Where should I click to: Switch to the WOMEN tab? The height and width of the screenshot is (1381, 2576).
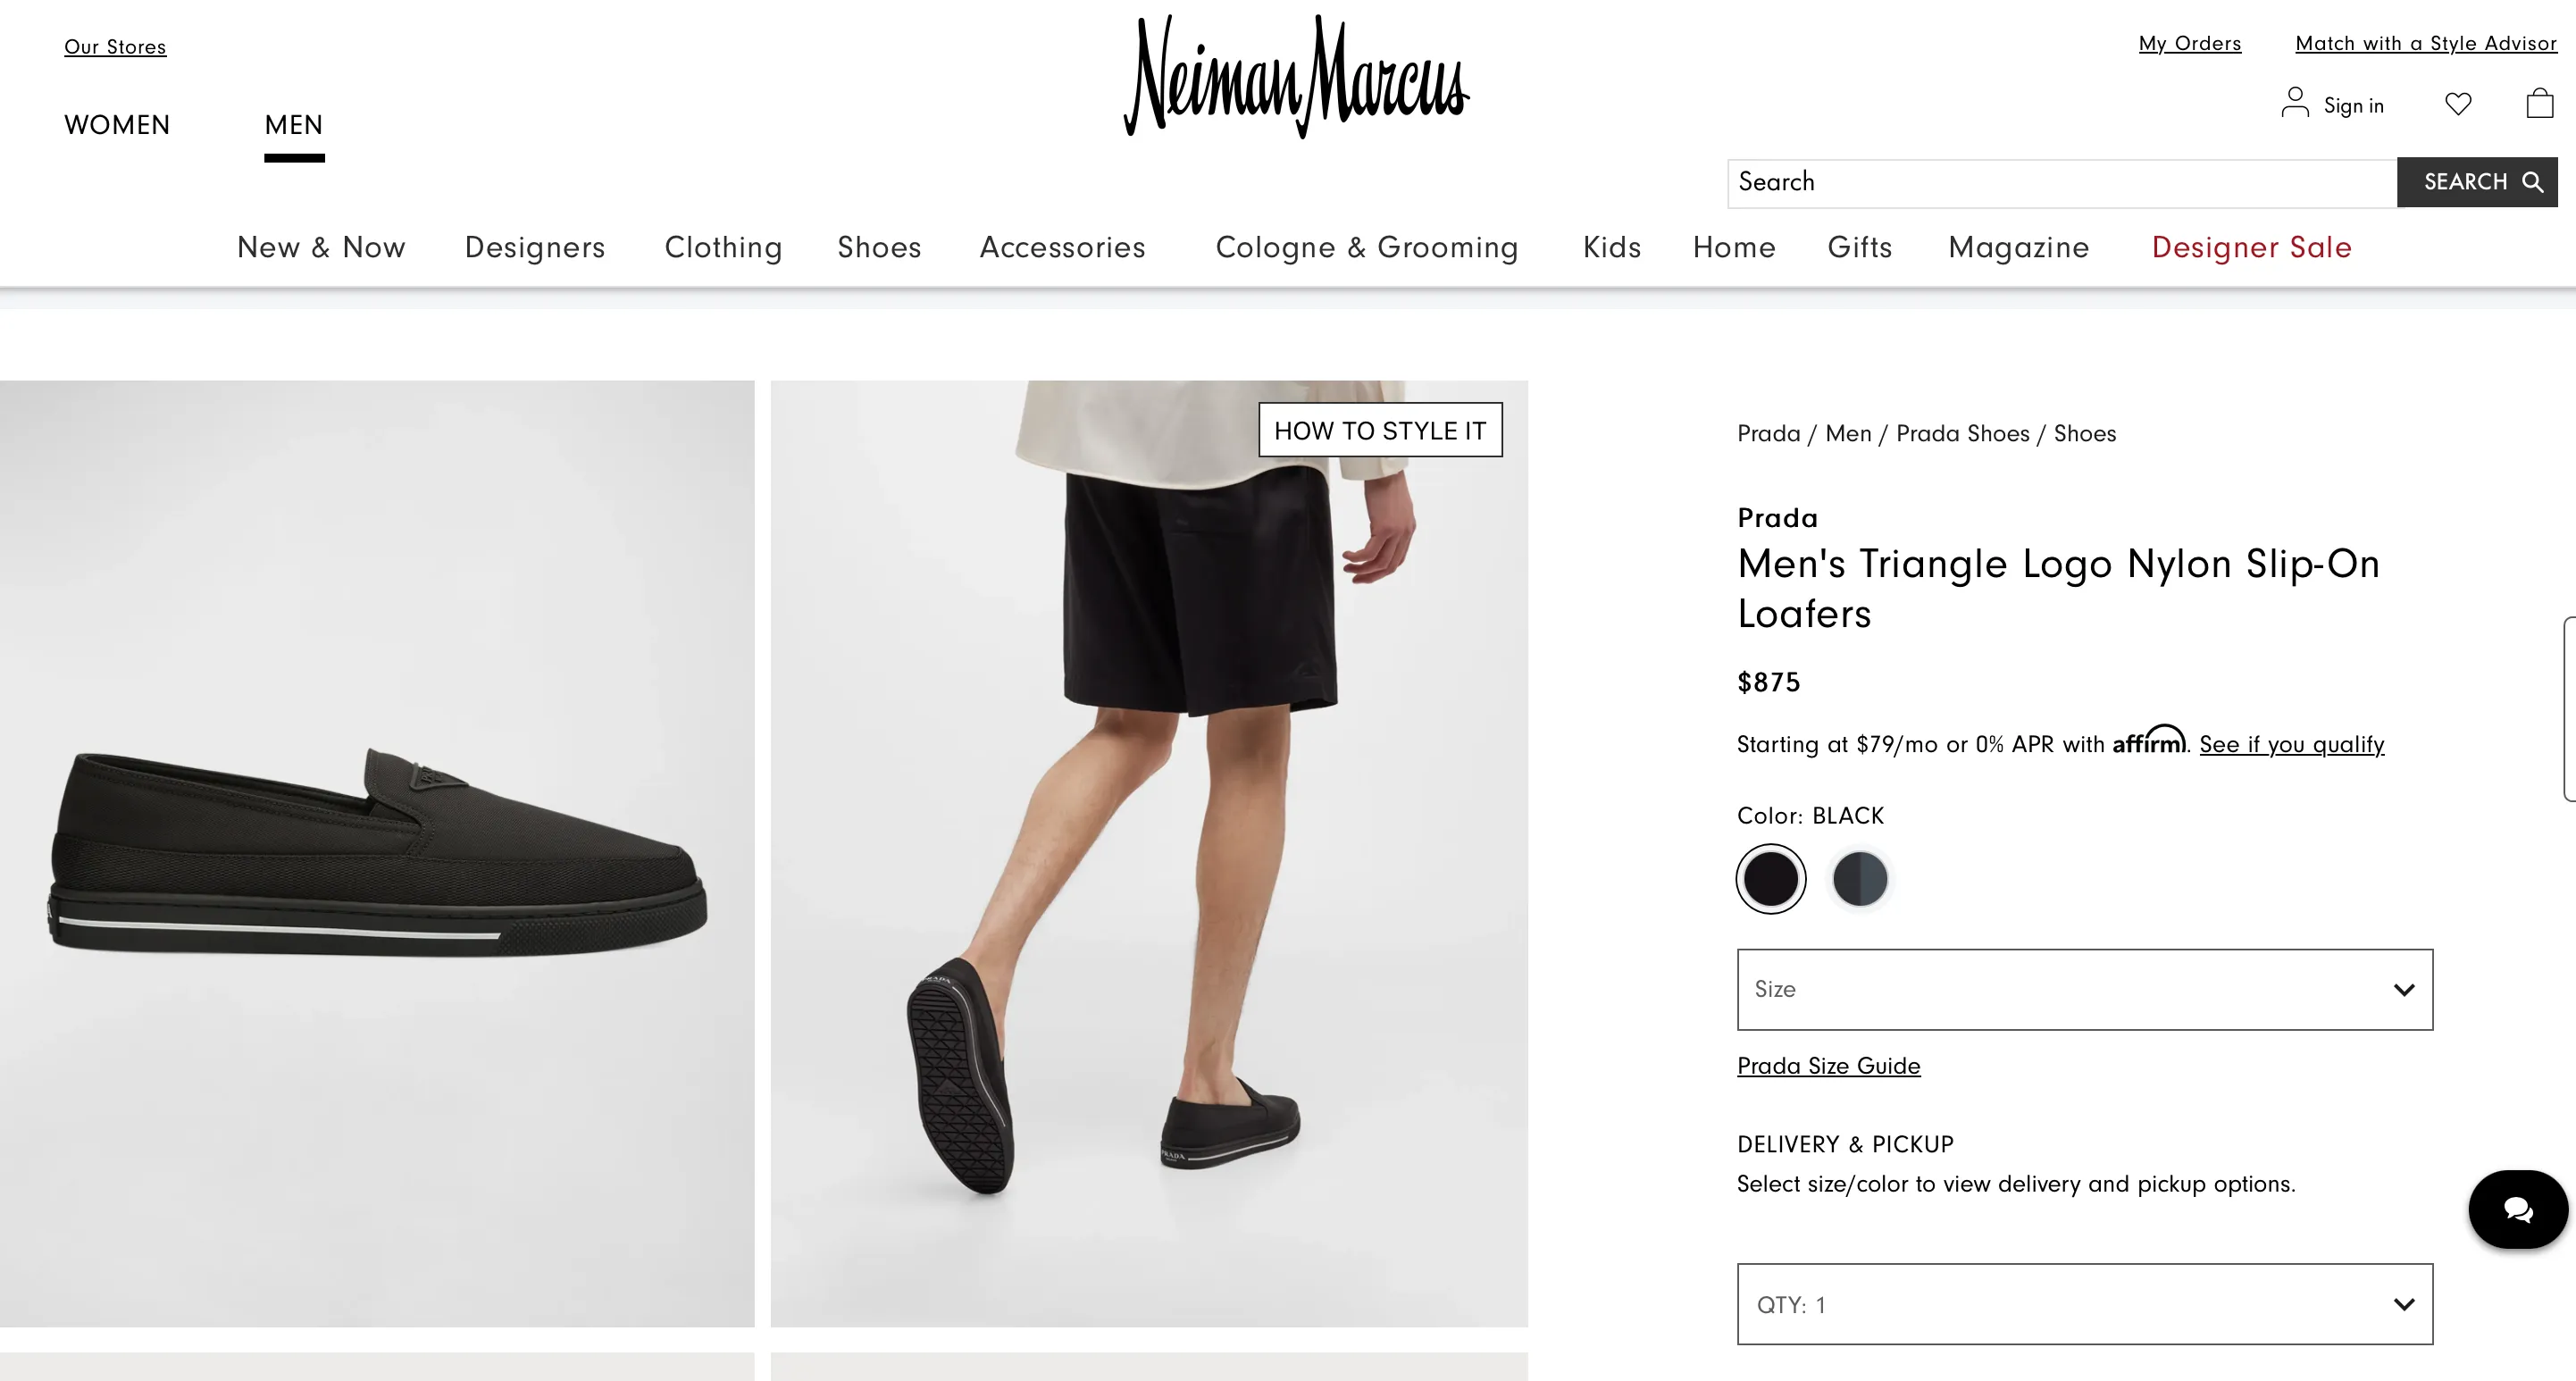(x=117, y=125)
